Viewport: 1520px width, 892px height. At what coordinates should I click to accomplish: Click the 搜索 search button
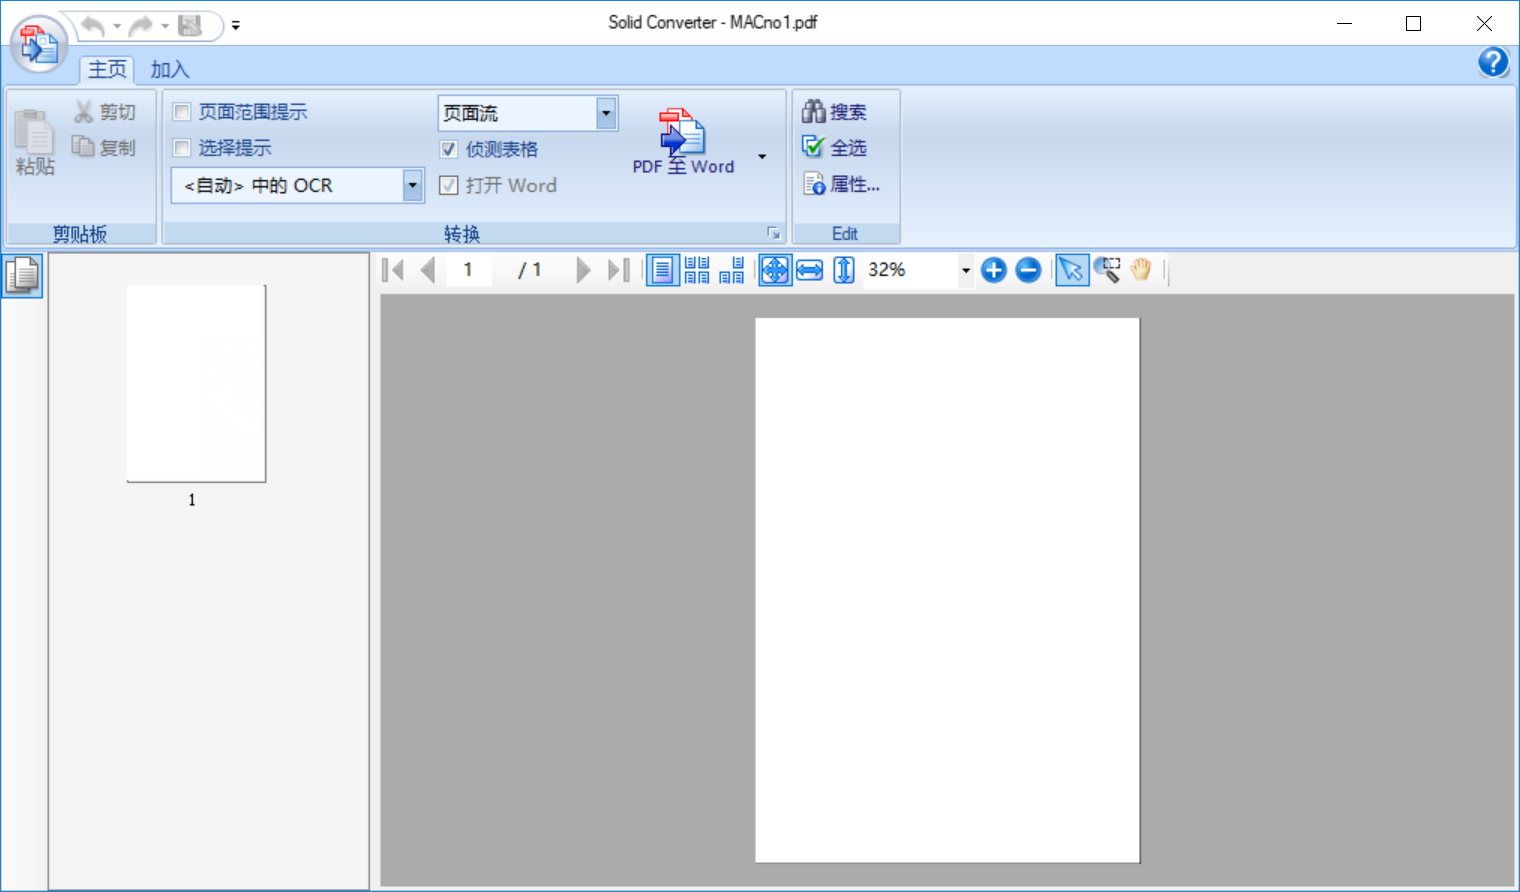point(834,112)
